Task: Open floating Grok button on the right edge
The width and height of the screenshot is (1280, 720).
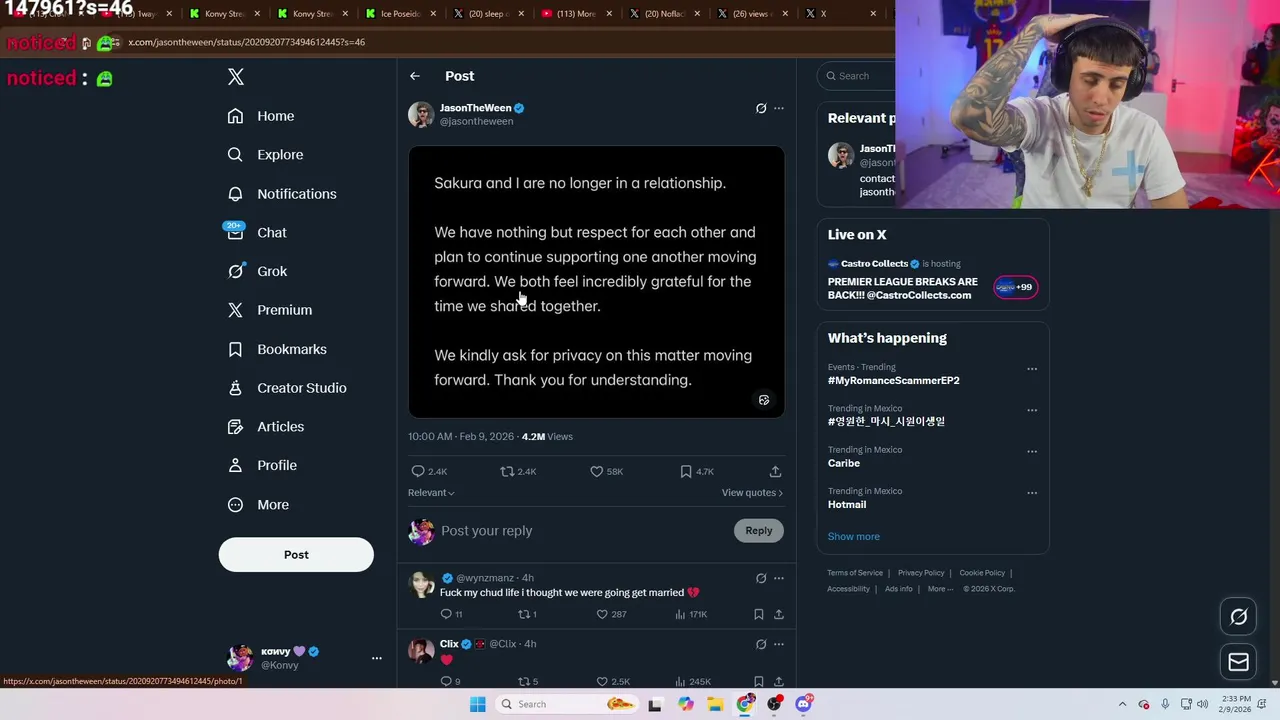Action: pyautogui.click(x=1239, y=617)
